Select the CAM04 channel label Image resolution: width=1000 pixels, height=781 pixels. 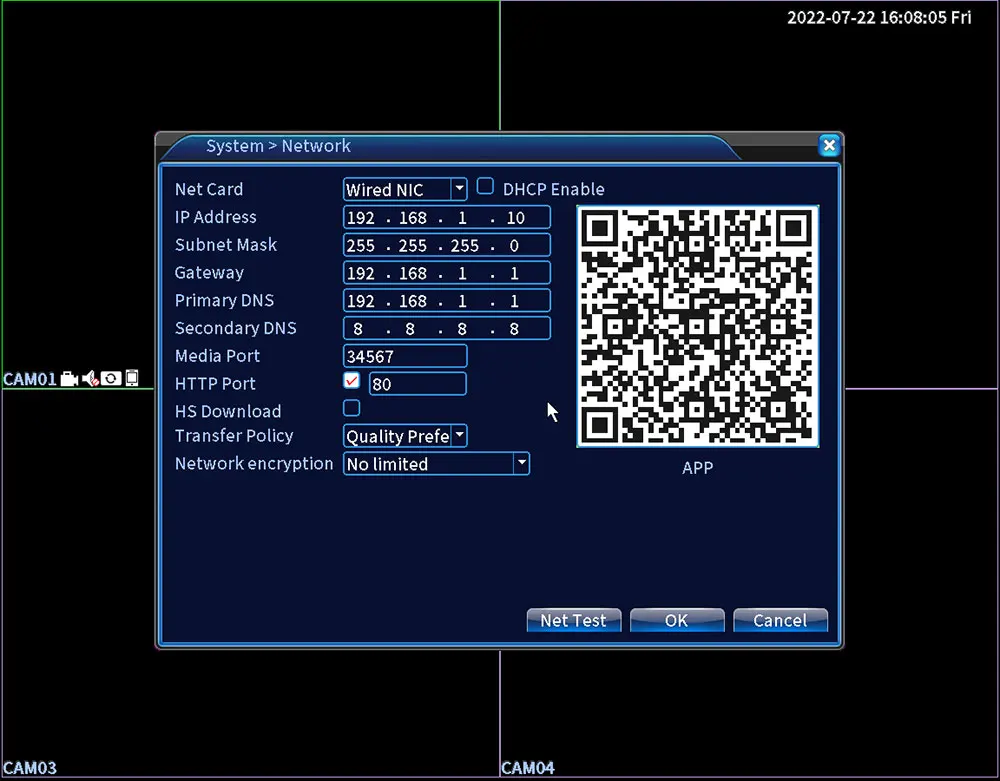(527, 768)
